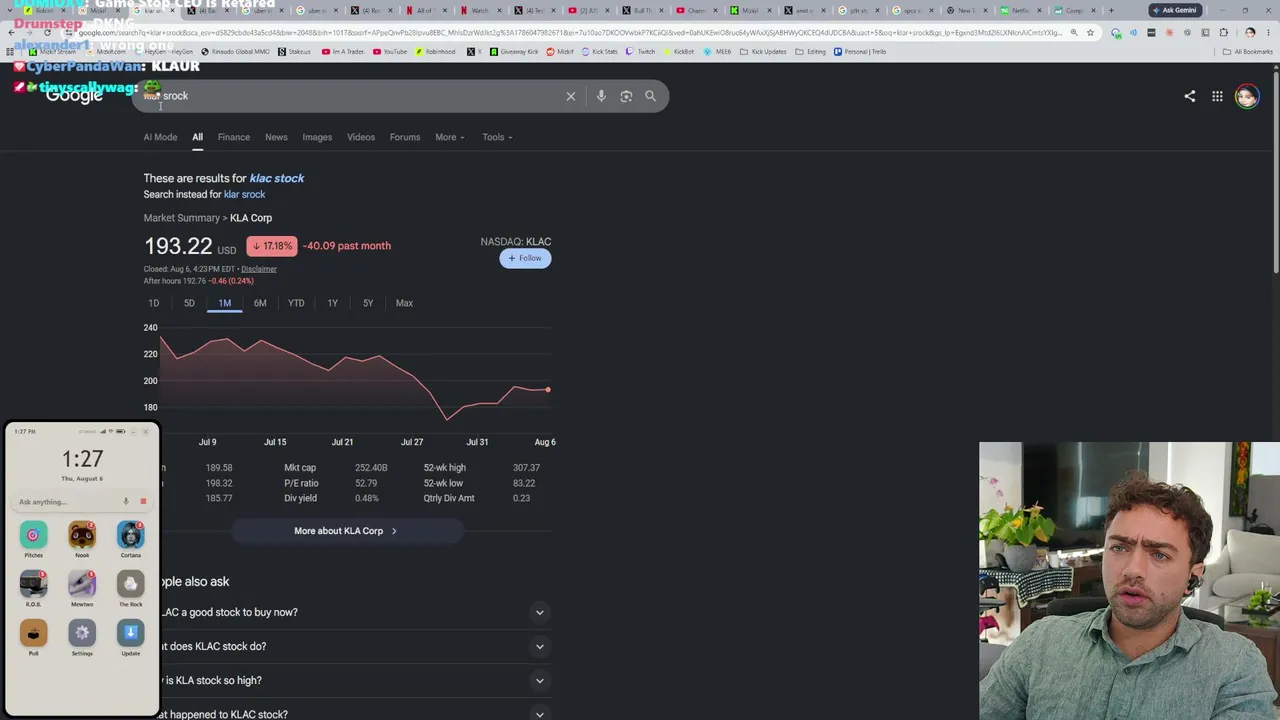Open the Nook app on the phone
The image size is (1280, 720).
pos(82,536)
